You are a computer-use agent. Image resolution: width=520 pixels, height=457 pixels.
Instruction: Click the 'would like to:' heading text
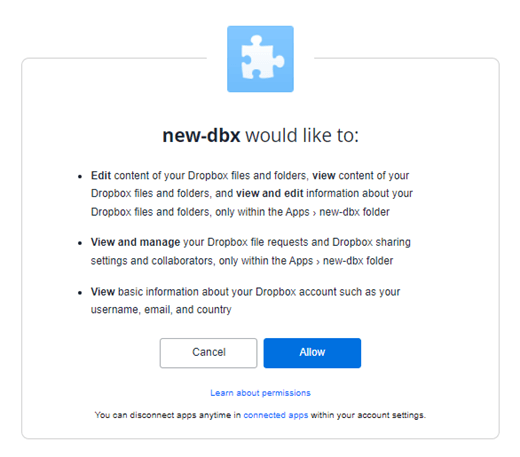click(302, 135)
